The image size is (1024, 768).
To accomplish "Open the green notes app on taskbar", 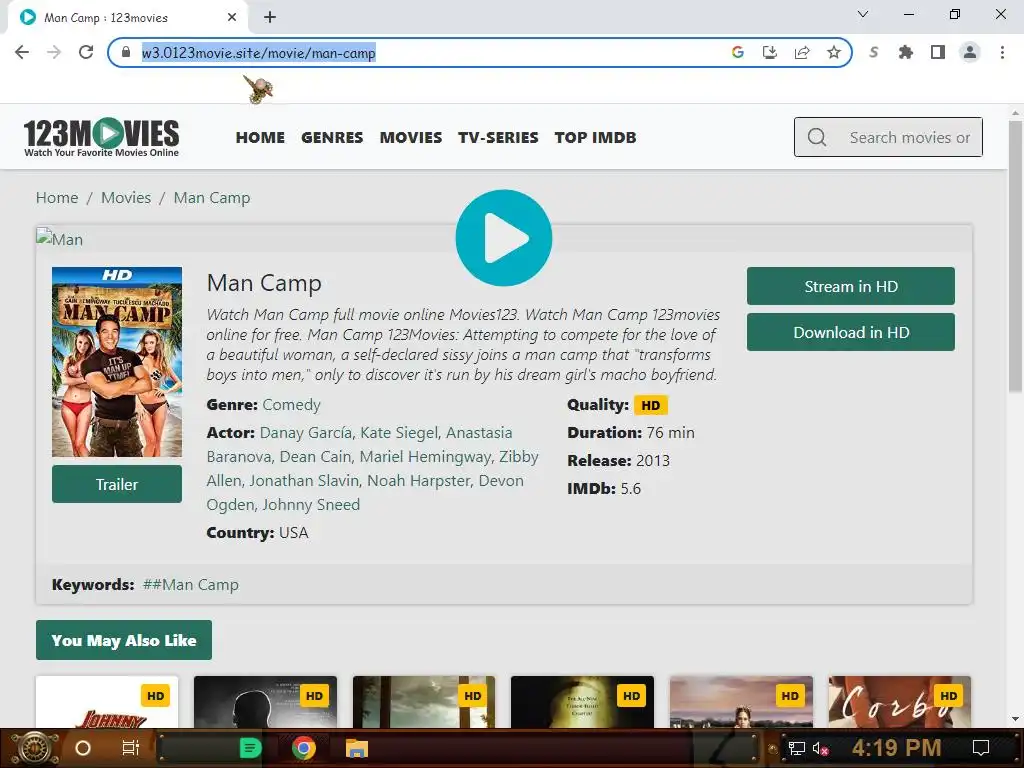I will [249, 748].
